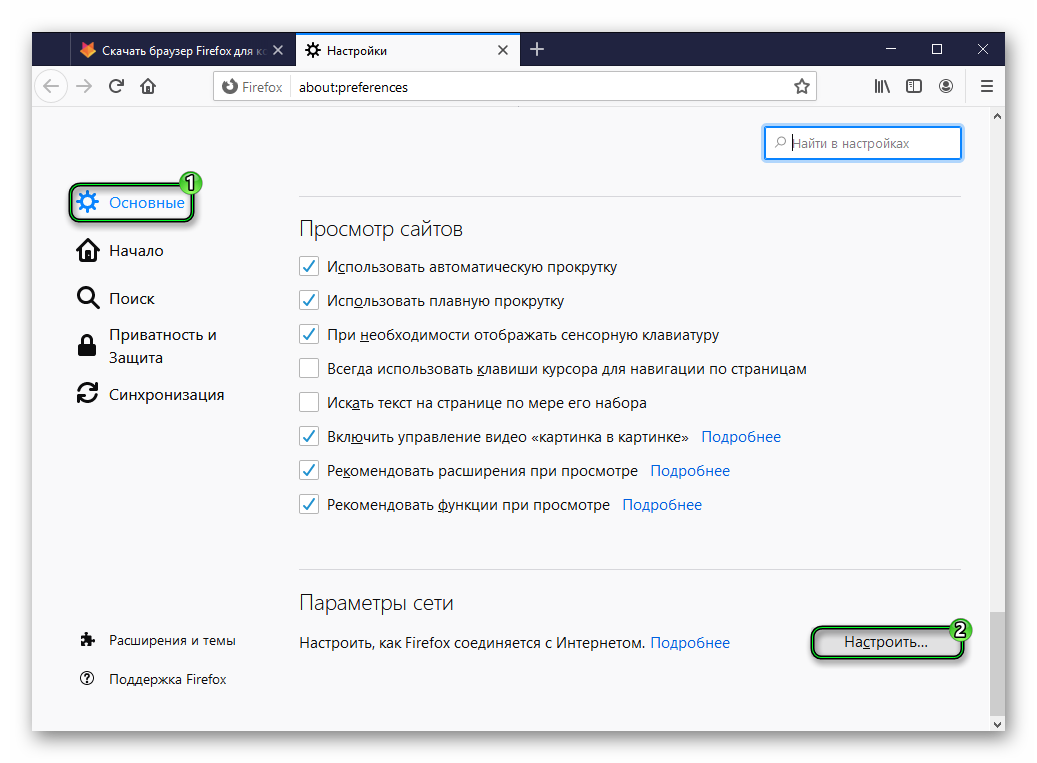
Task: Click the scrollbar down arrow
Action: 997,724
